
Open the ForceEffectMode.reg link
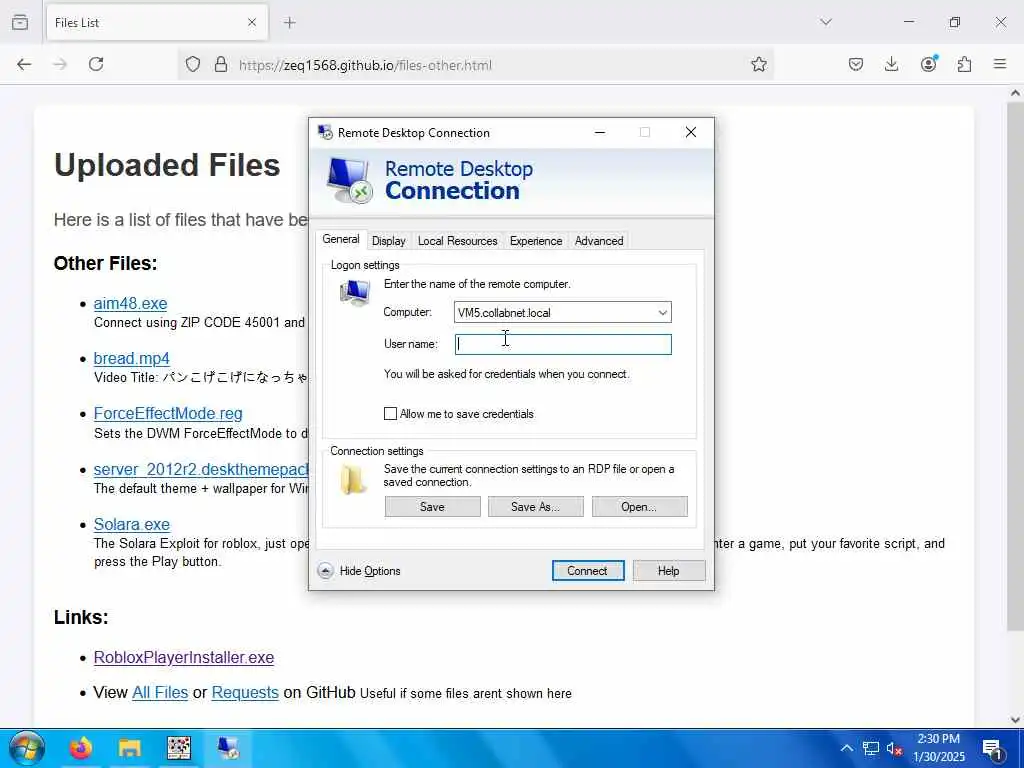pos(168,413)
